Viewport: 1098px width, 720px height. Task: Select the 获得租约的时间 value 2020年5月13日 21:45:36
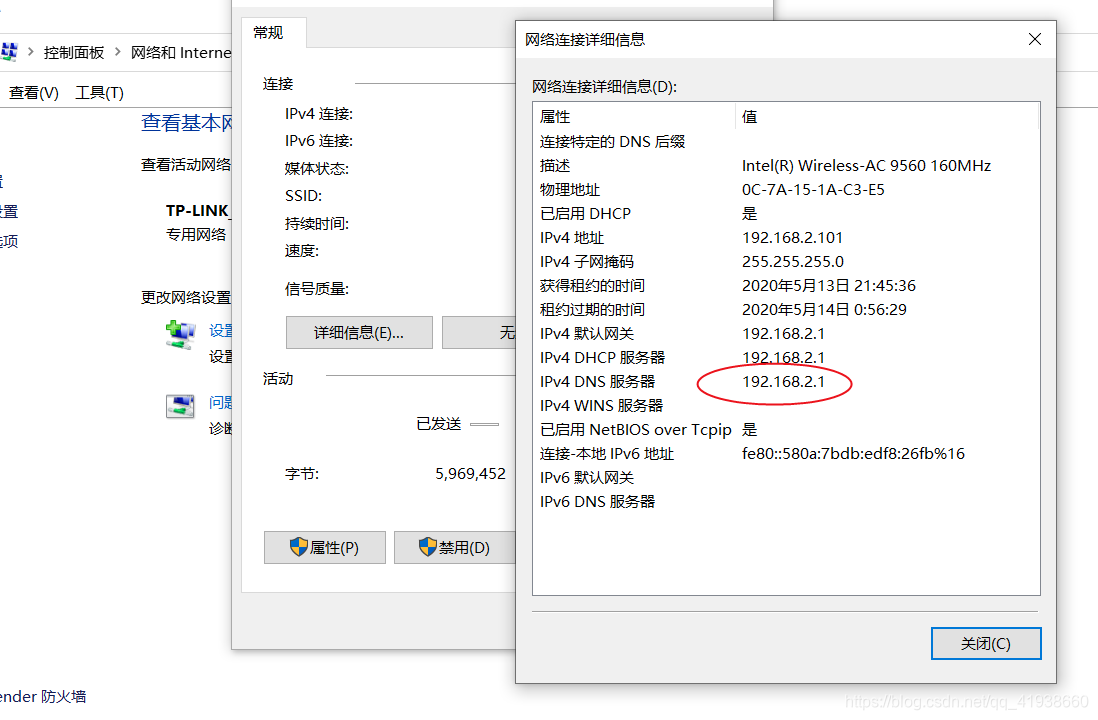828,286
